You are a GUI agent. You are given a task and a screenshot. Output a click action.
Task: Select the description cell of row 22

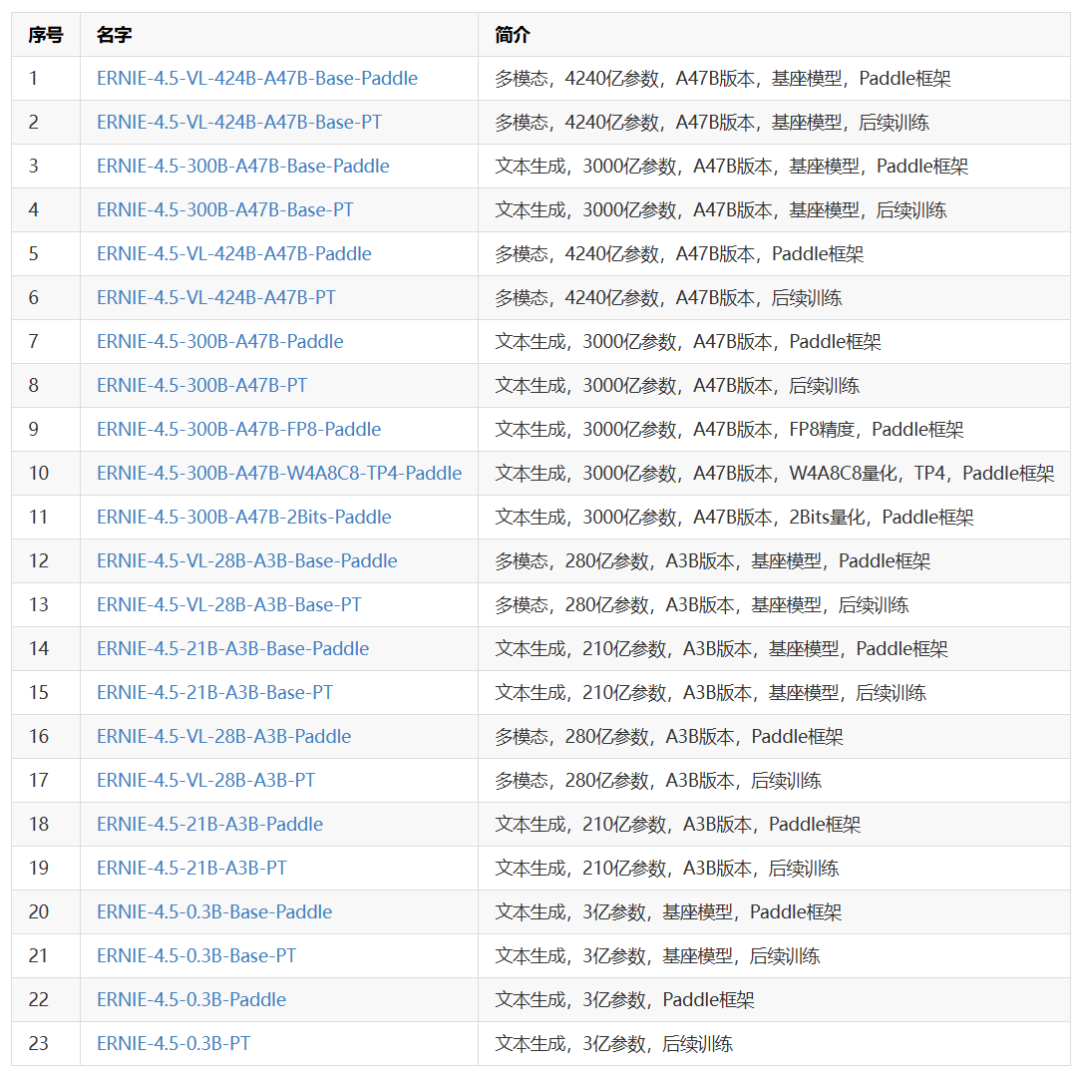(774, 1000)
